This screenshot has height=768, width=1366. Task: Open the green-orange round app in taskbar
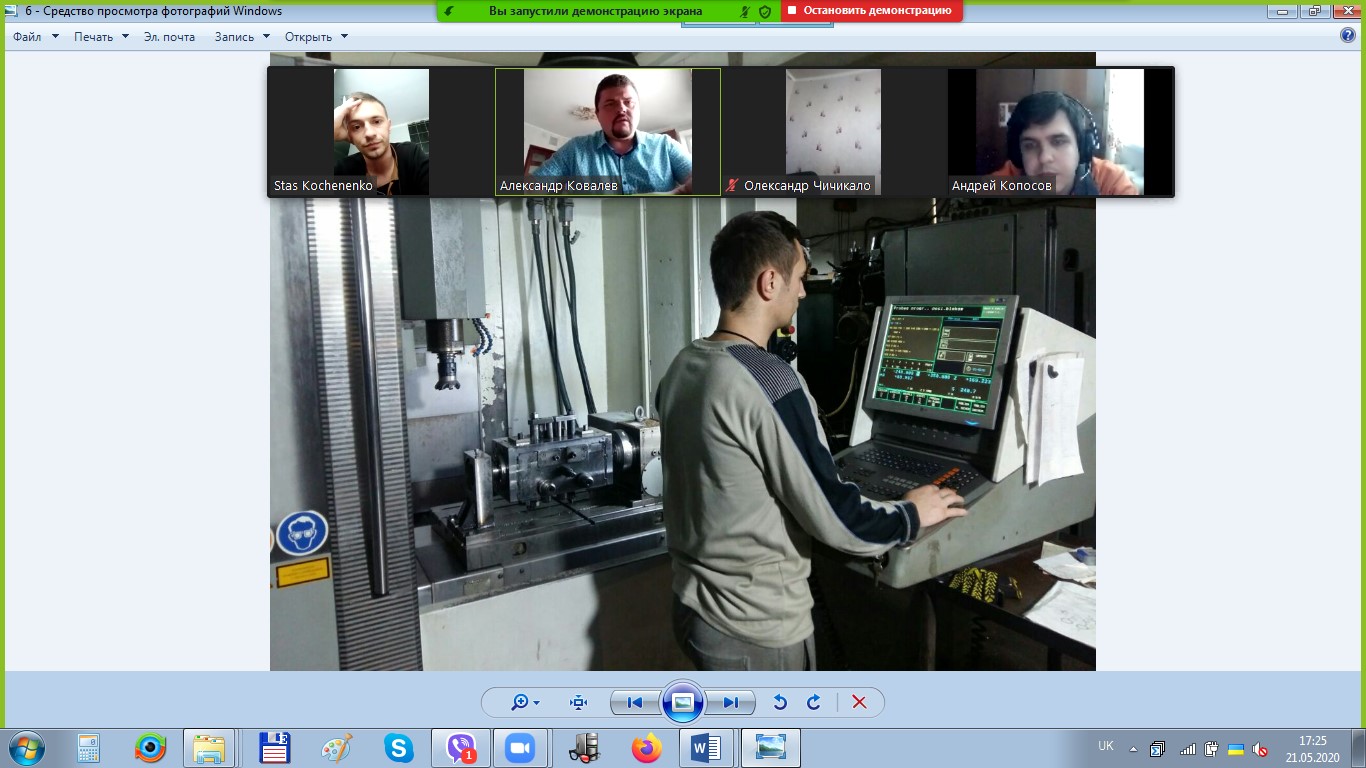151,748
